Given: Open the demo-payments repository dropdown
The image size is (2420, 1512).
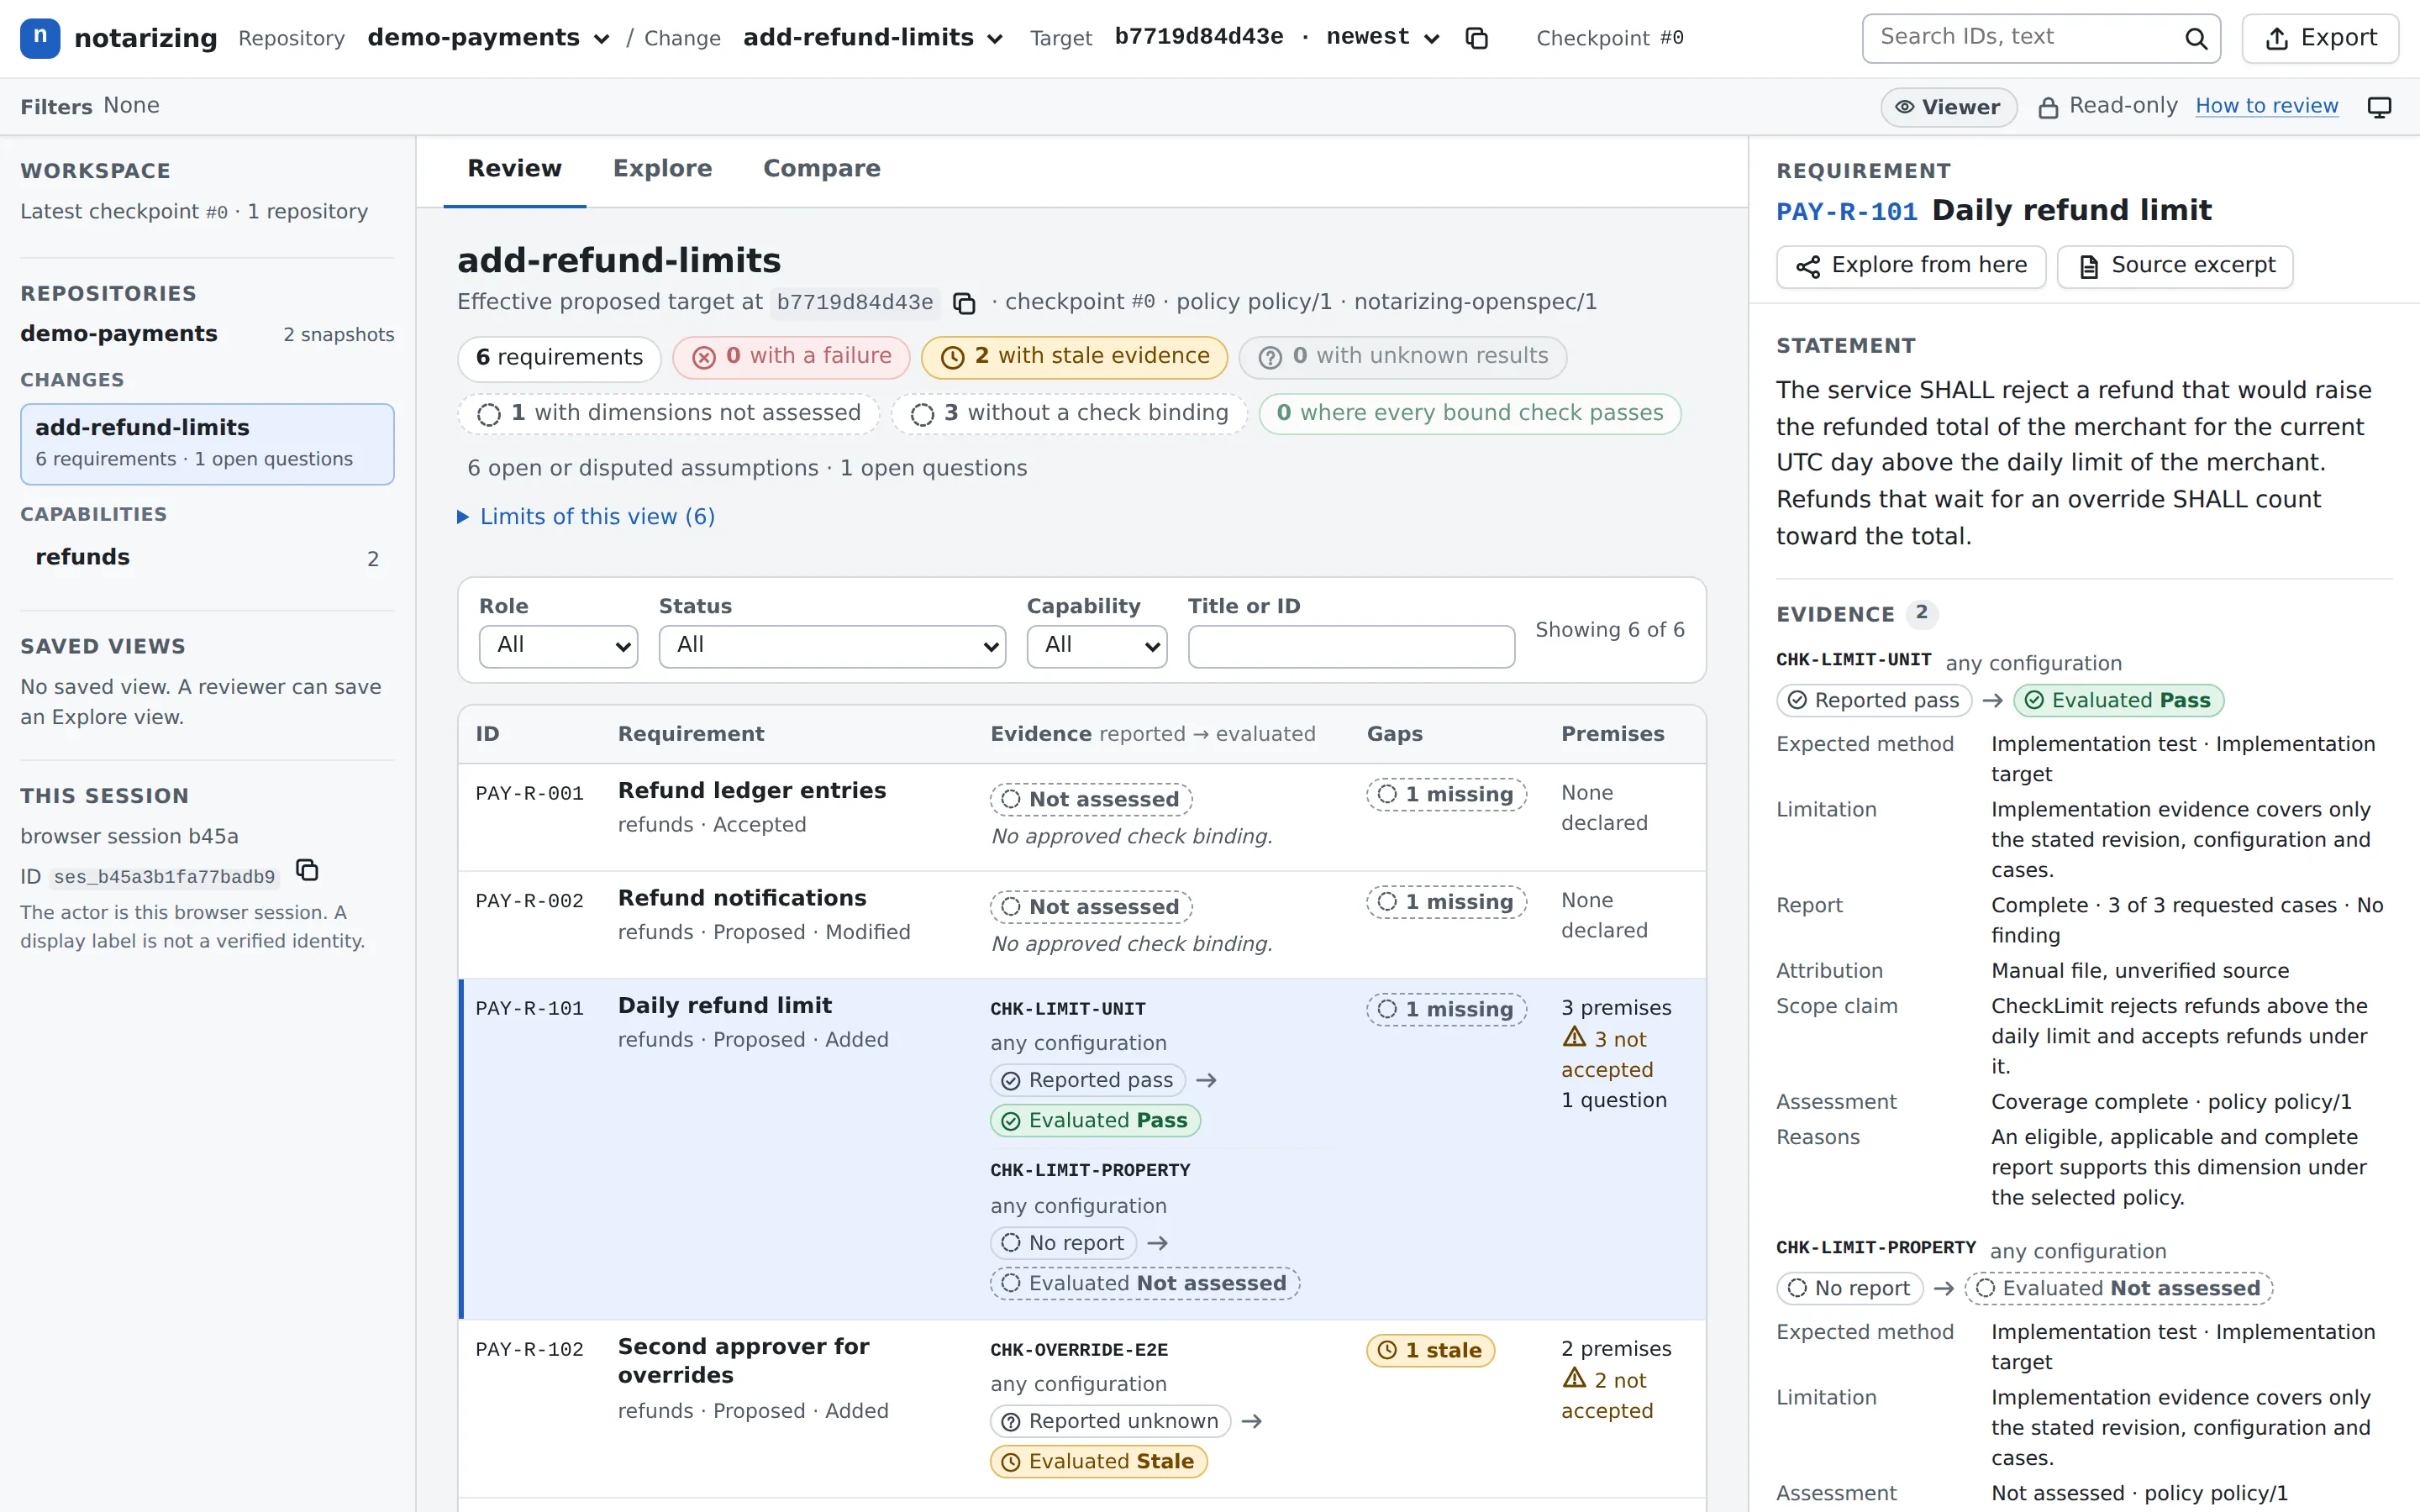Looking at the screenshot, I should click(x=488, y=38).
